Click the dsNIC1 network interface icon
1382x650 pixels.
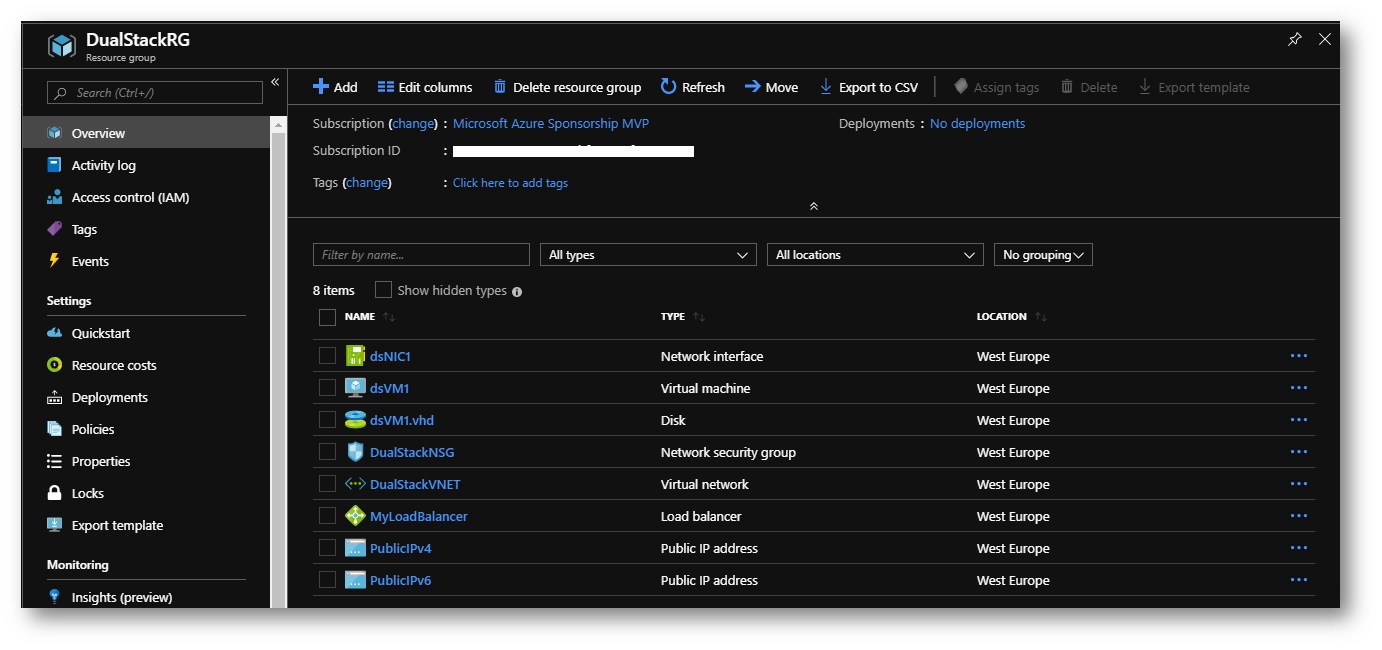coord(355,356)
